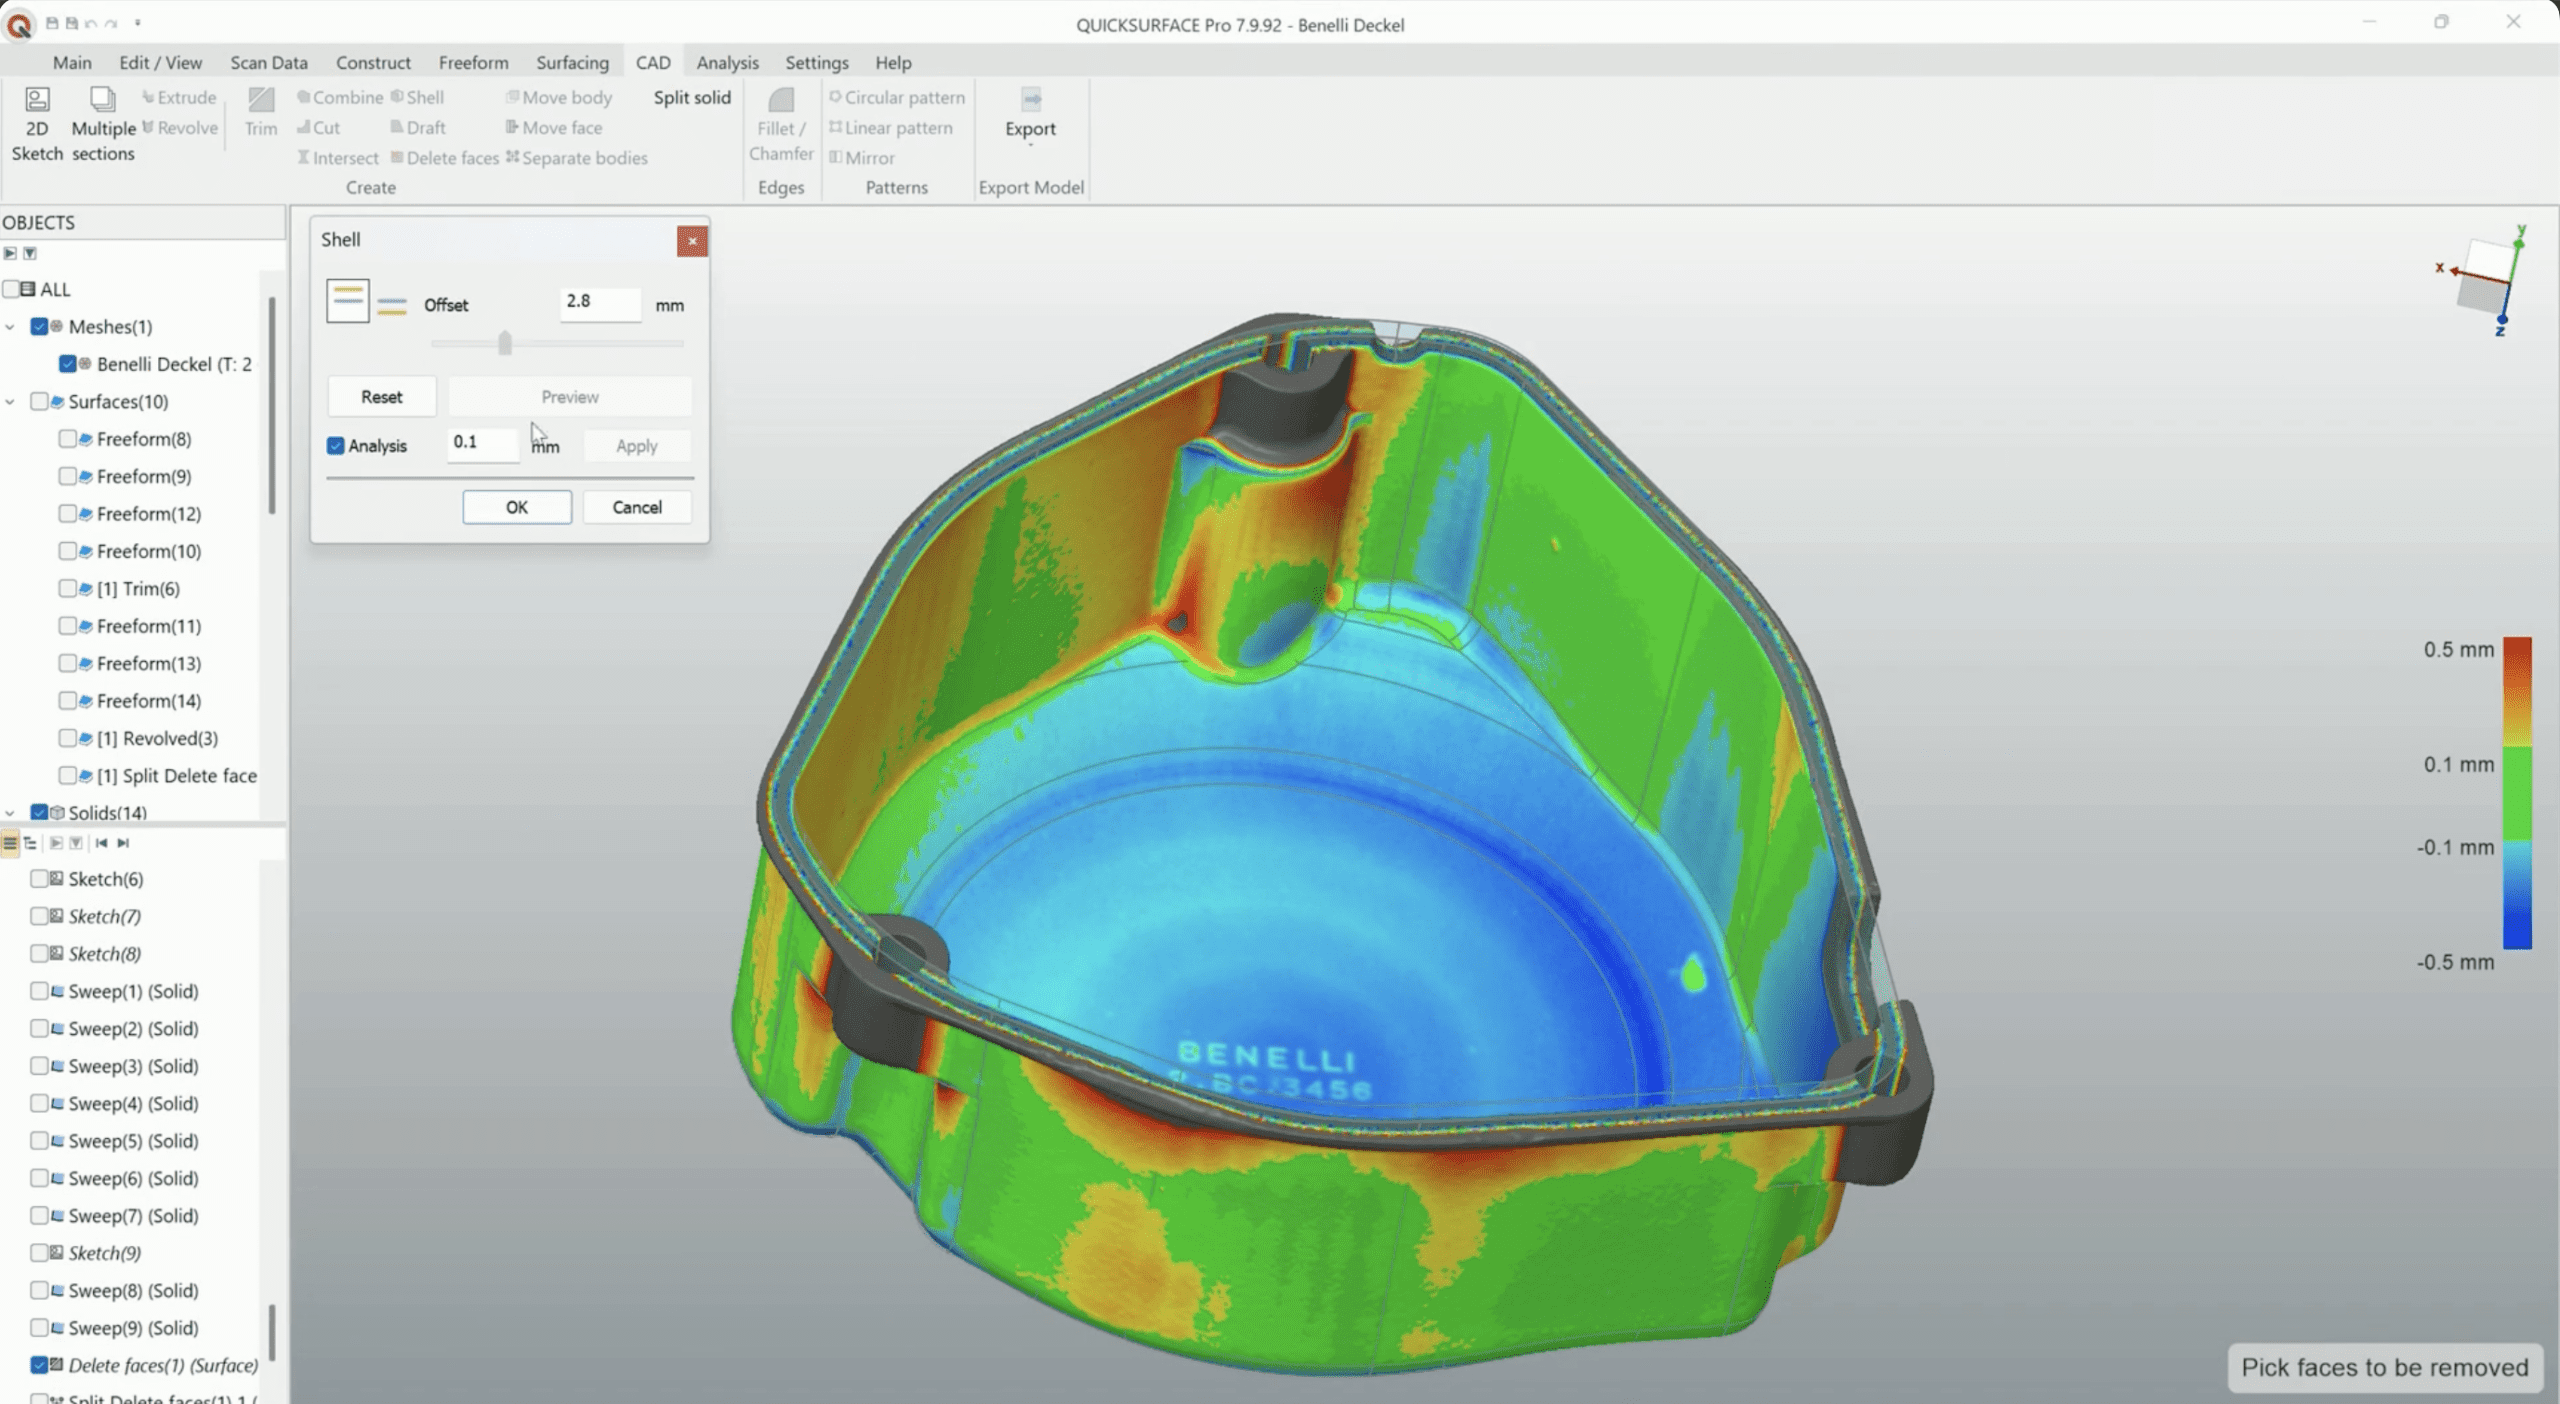This screenshot has height=1404, width=2560.
Task: Close the Shell dialog with red X
Action: click(691, 241)
